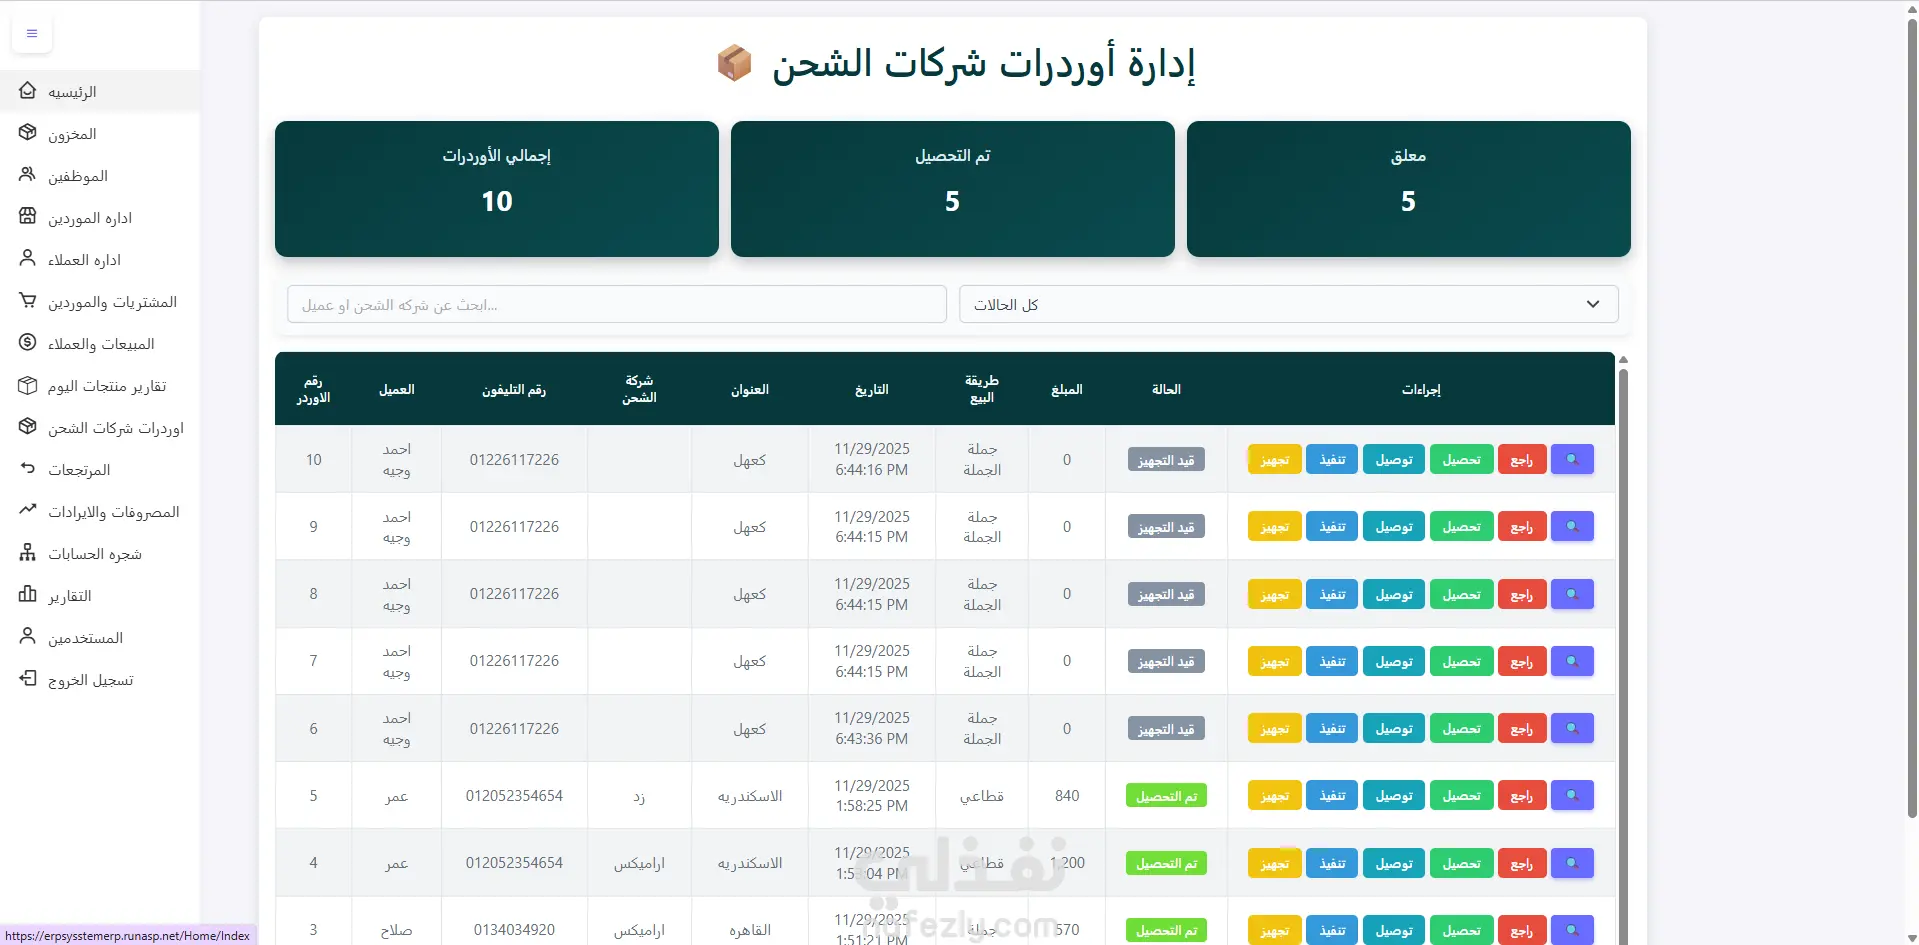Click the dollar icon beside المبيعات والعملاء
Screen dimensions: 1919x945
click(28, 343)
